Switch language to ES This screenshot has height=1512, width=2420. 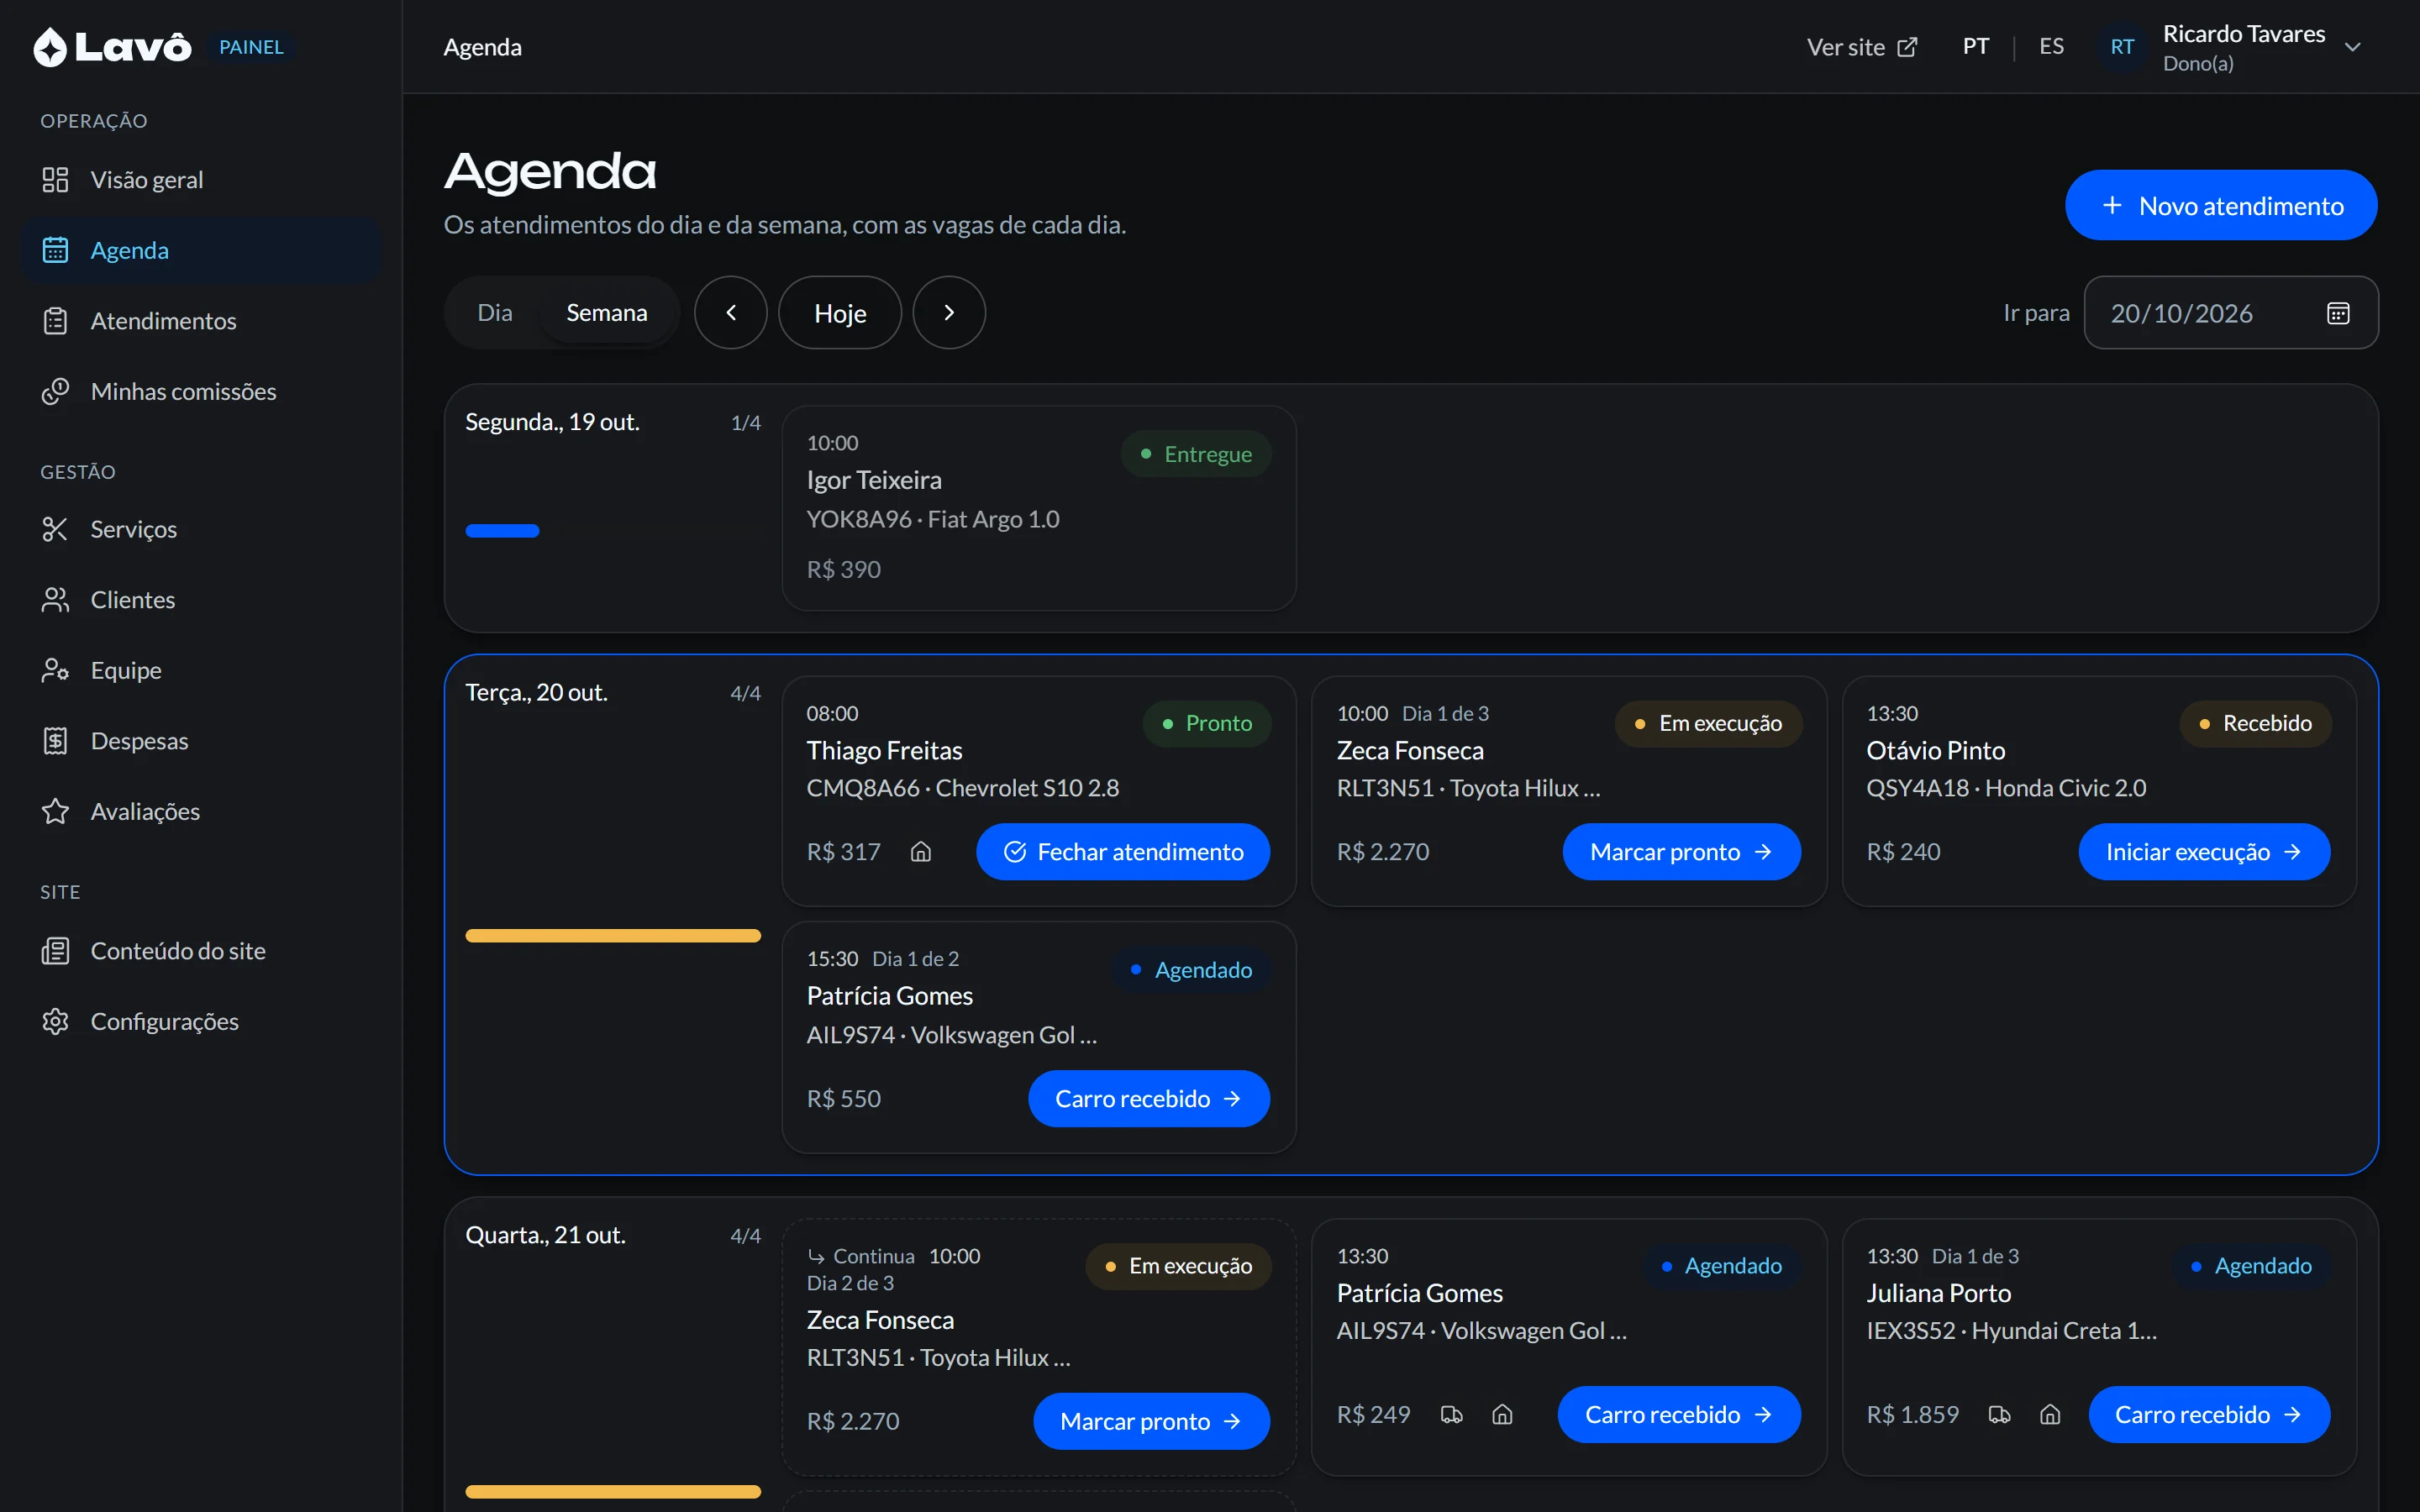click(x=2051, y=47)
